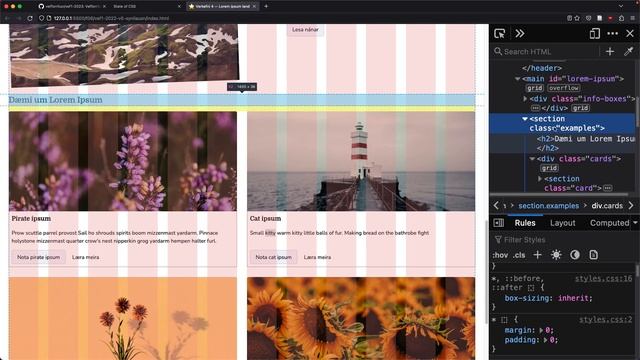This screenshot has height=360, width=640.
Task: Open the sidebar tabs overflow dropdown
Action: (636, 223)
